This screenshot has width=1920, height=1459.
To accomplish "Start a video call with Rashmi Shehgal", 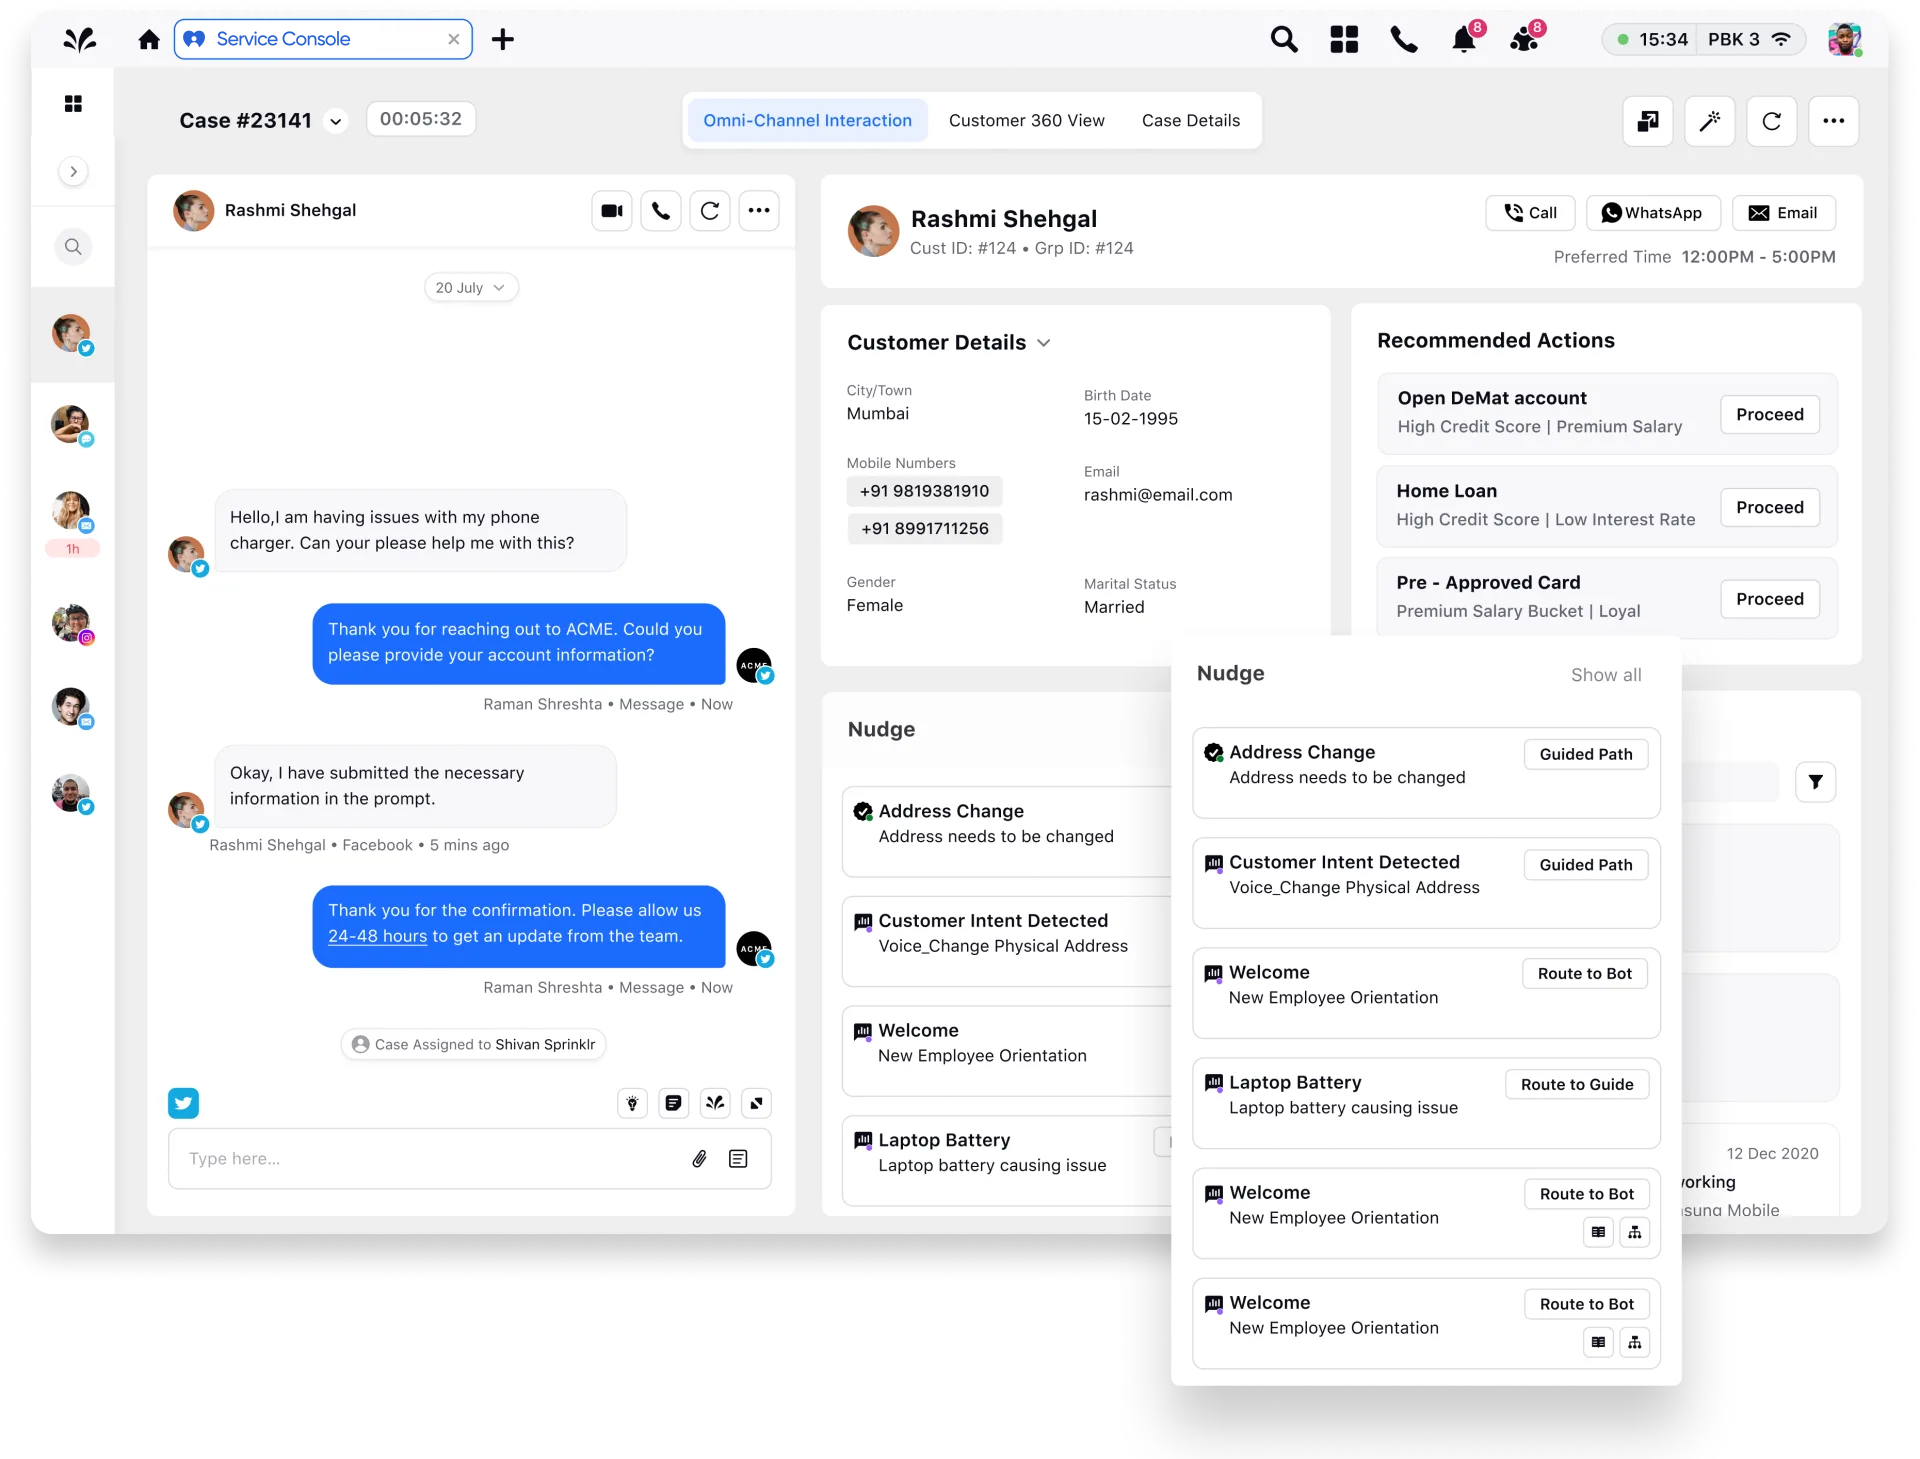I will [x=611, y=211].
